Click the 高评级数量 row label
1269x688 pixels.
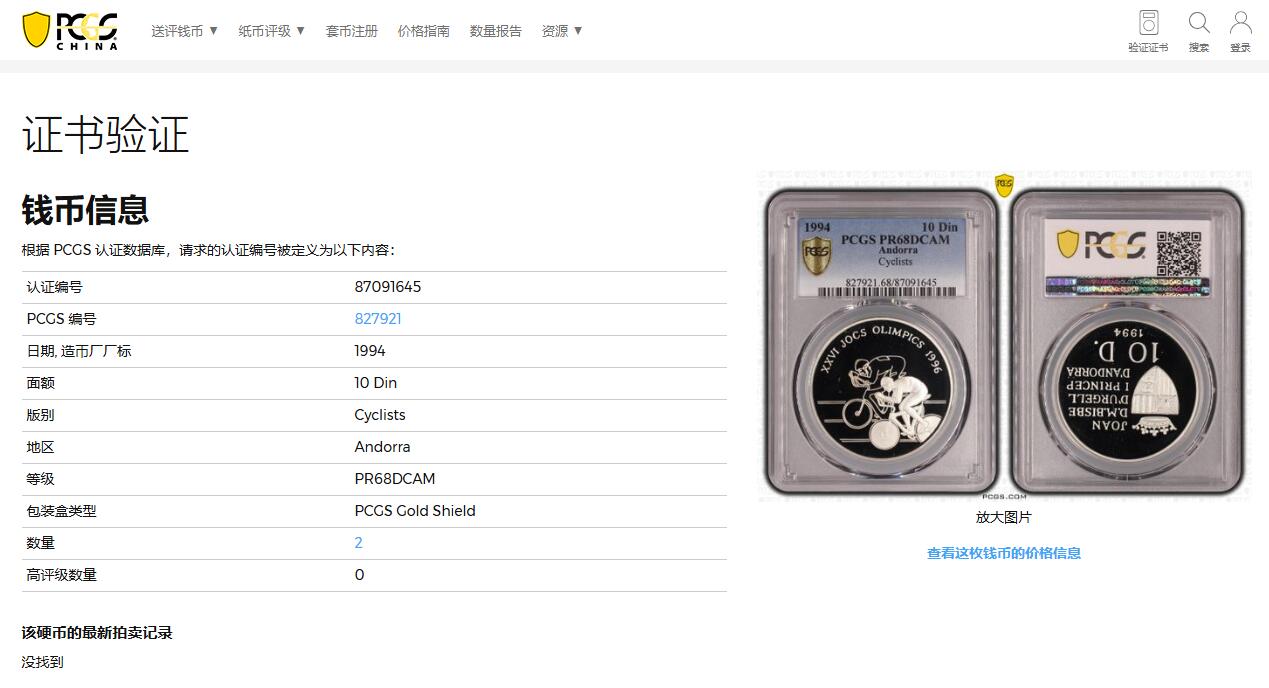point(61,575)
